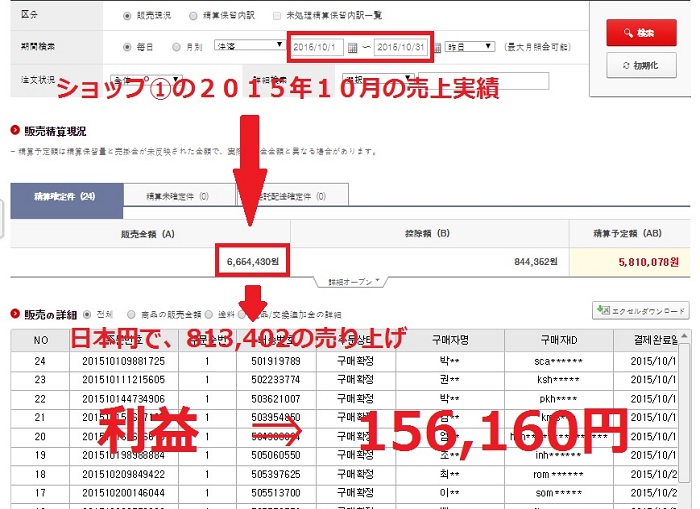This screenshot has width=700, height=509.
Task: Choose the 毎日 daily period radio
Action: click(127, 46)
